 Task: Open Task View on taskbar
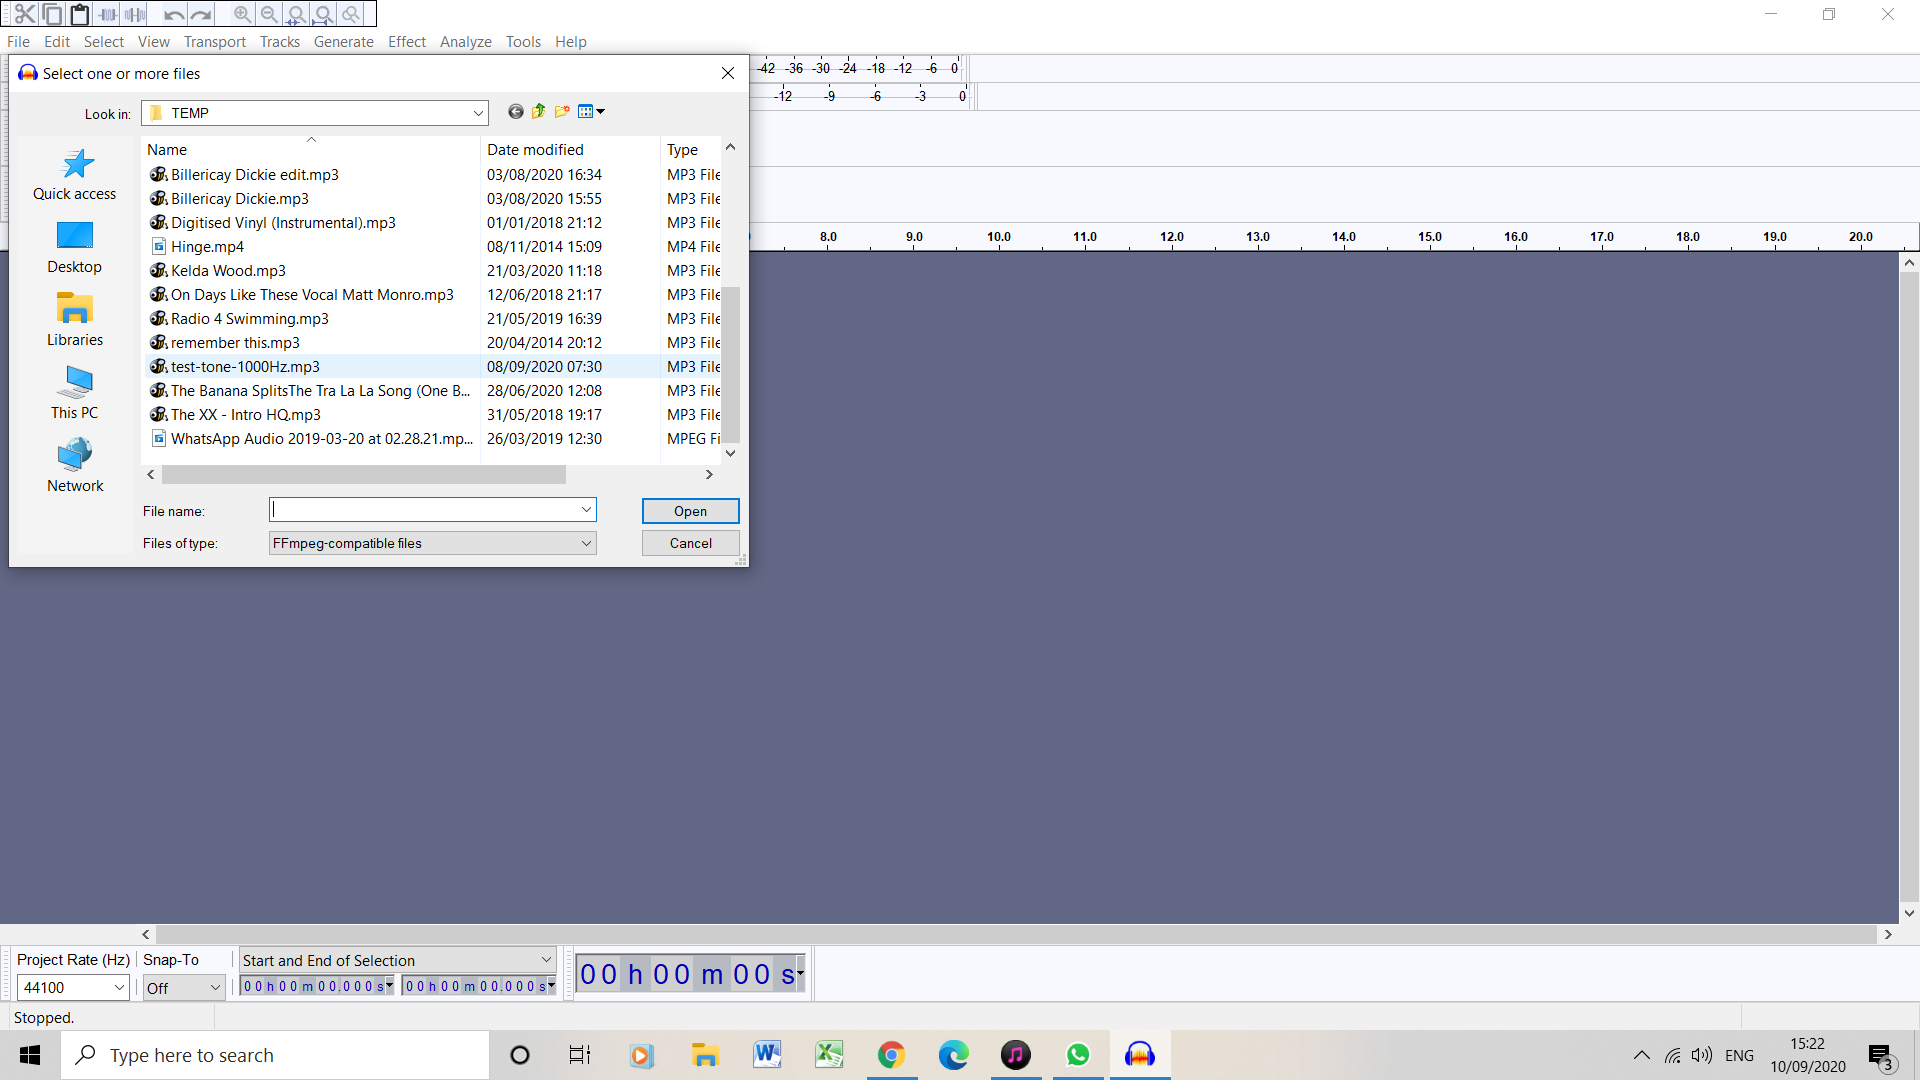580,1055
